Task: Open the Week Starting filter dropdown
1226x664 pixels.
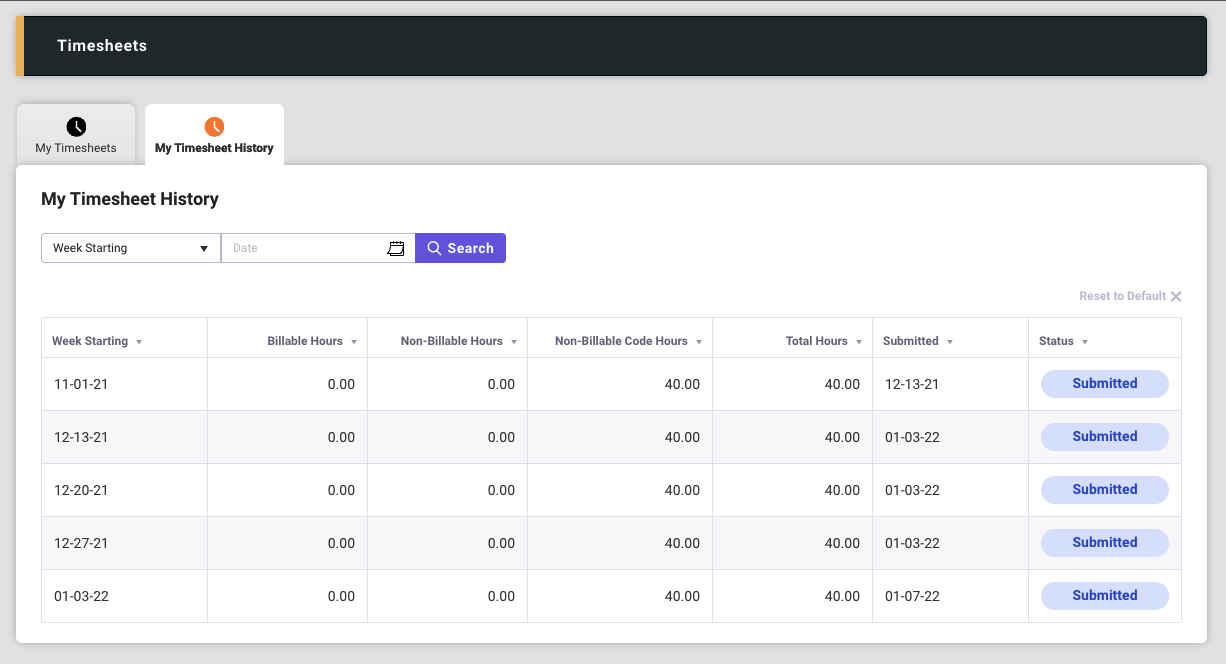Action: [130, 248]
